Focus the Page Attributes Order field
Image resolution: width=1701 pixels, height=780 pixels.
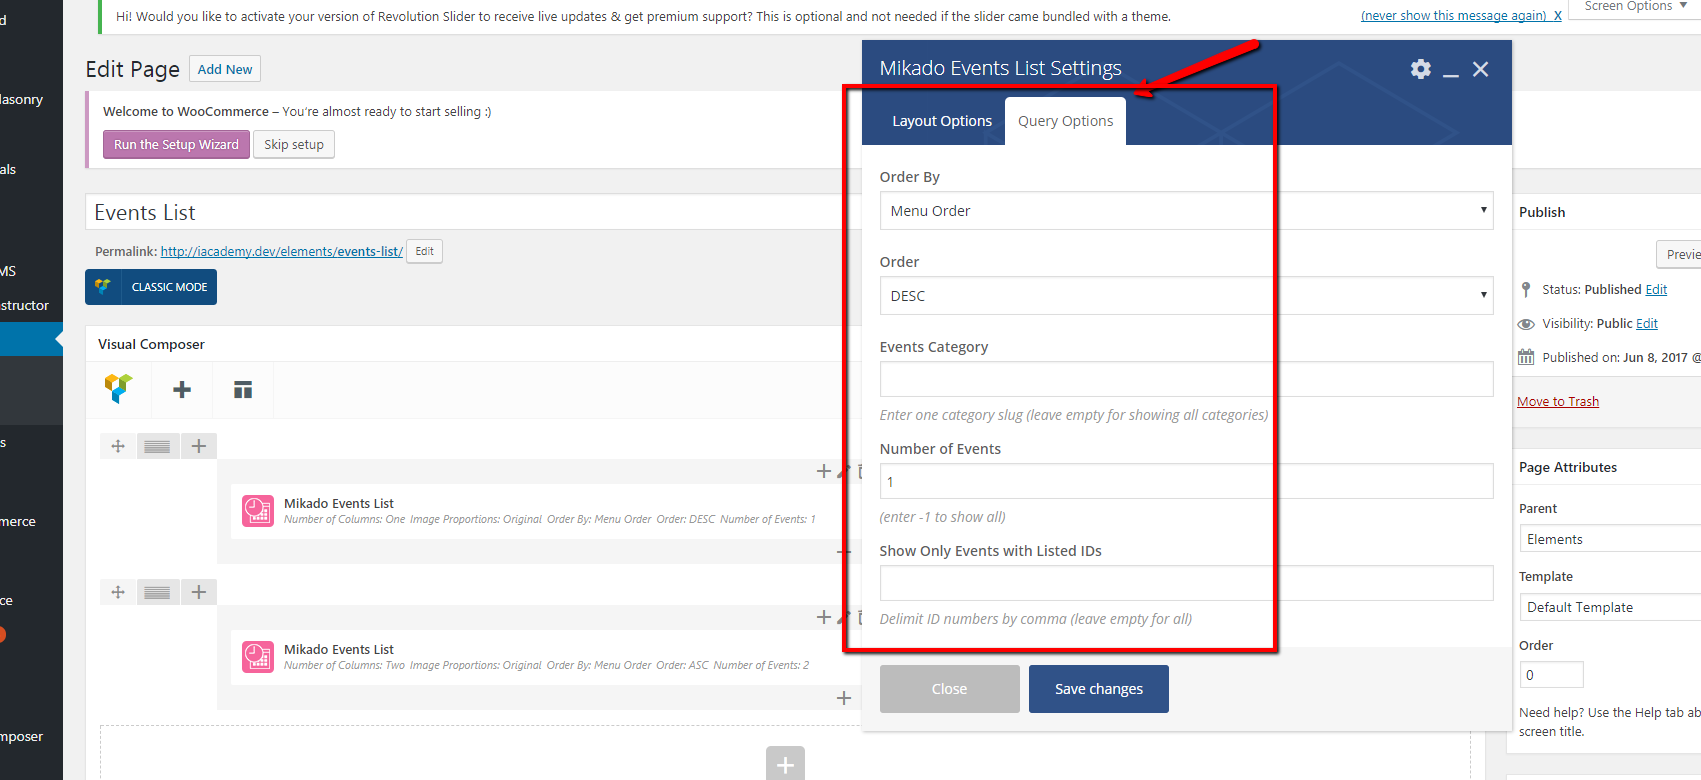(1551, 675)
